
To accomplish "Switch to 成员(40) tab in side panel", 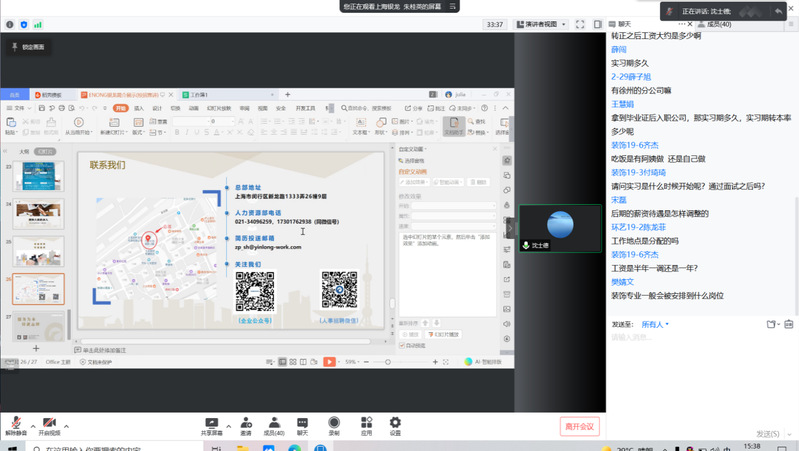I will coord(718,24).
